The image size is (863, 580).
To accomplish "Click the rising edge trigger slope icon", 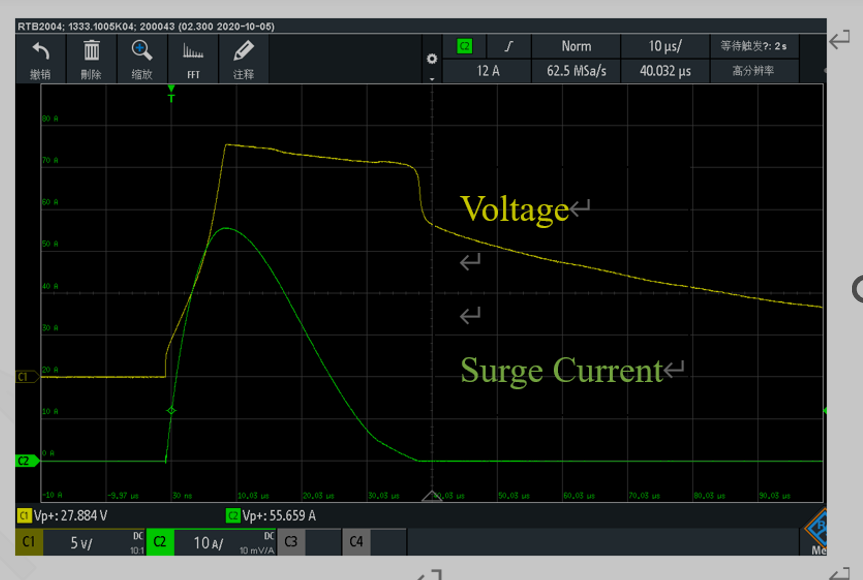I will (509, 46).
